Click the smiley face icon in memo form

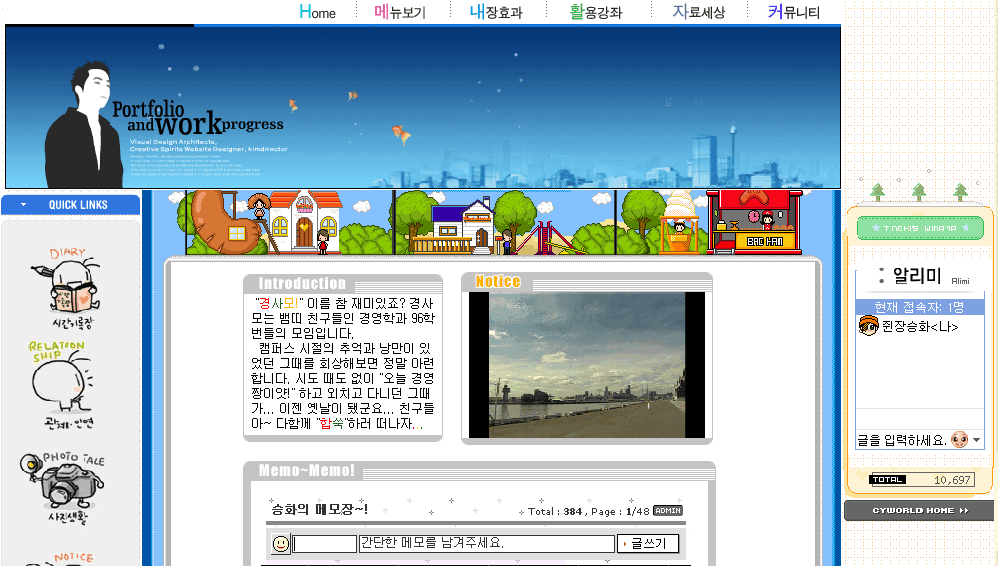[281, 543]
